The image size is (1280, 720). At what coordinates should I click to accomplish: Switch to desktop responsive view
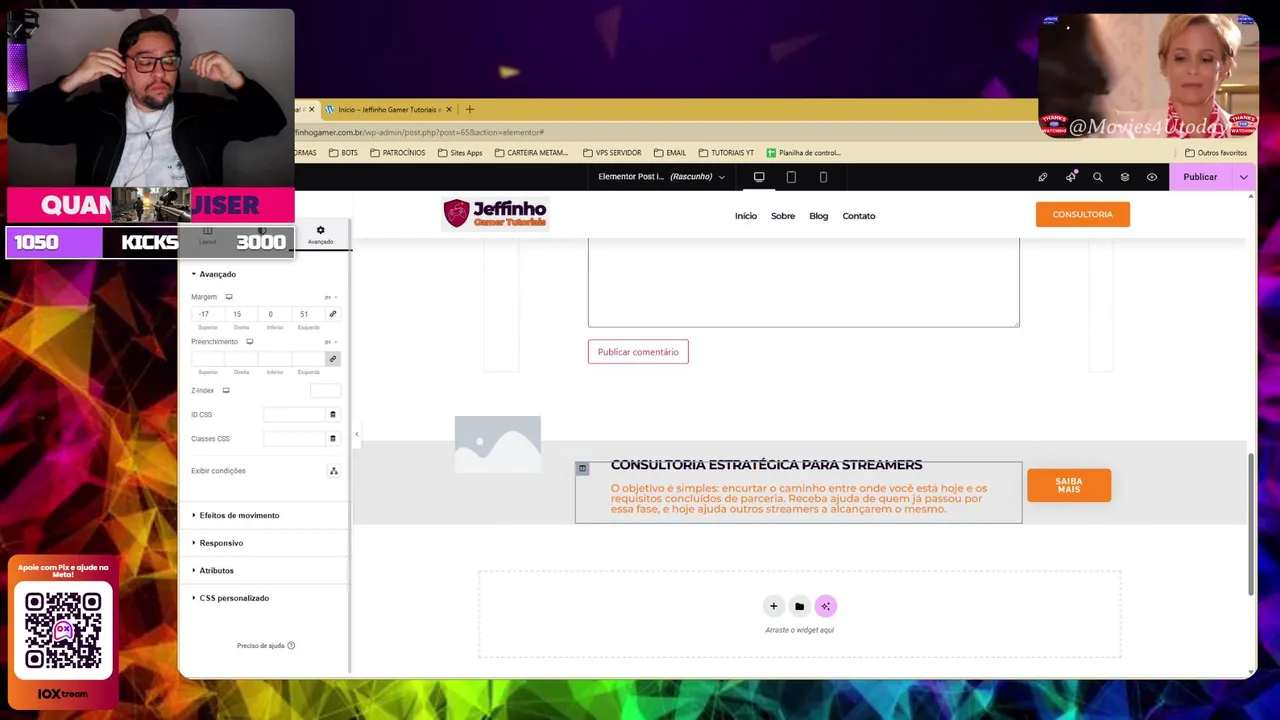759,177
